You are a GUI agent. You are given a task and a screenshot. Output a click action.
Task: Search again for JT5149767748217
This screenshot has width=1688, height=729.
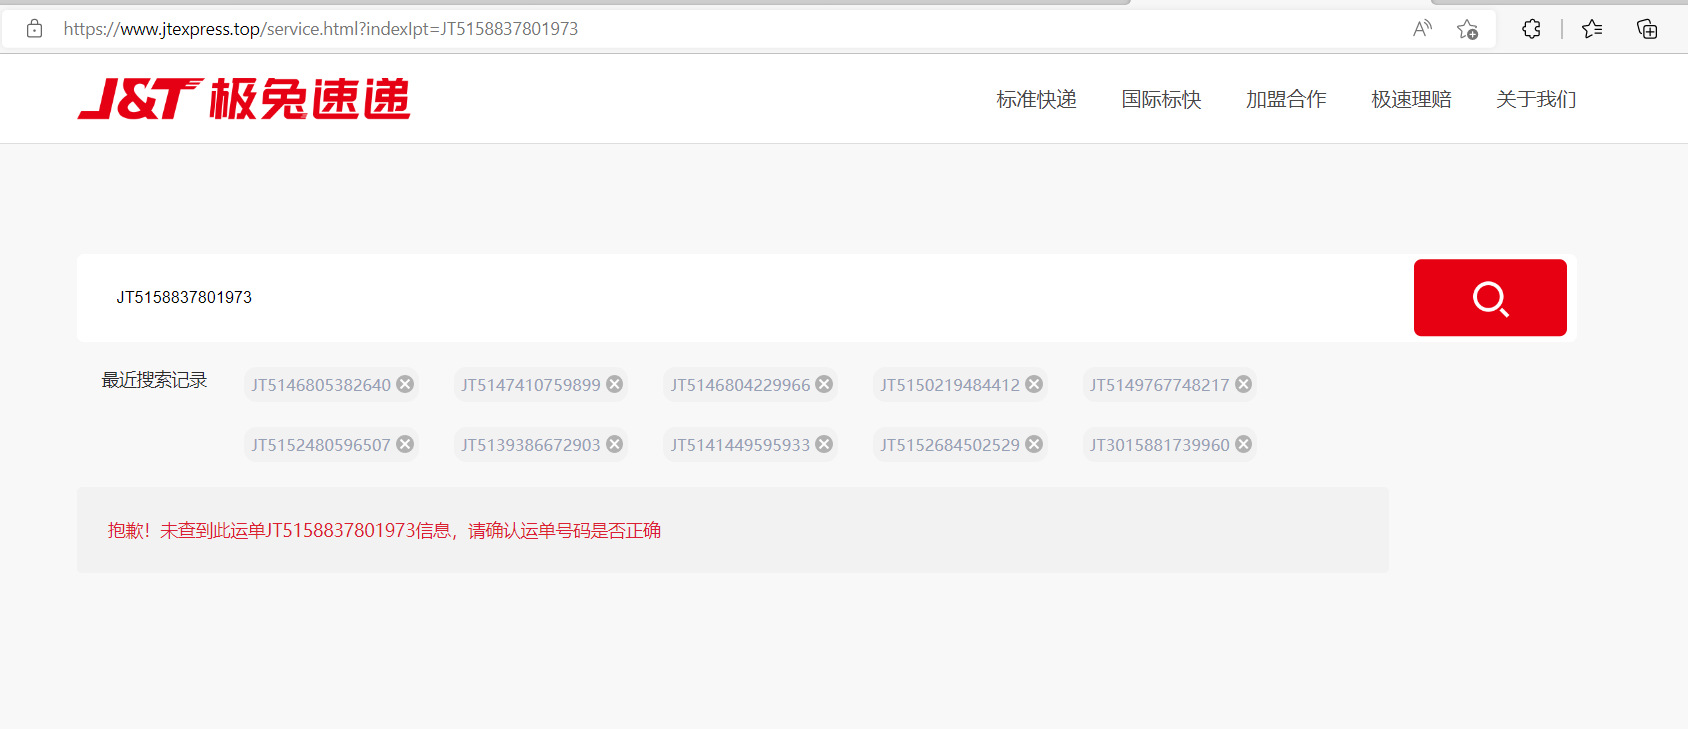[x=1159, y=385]
